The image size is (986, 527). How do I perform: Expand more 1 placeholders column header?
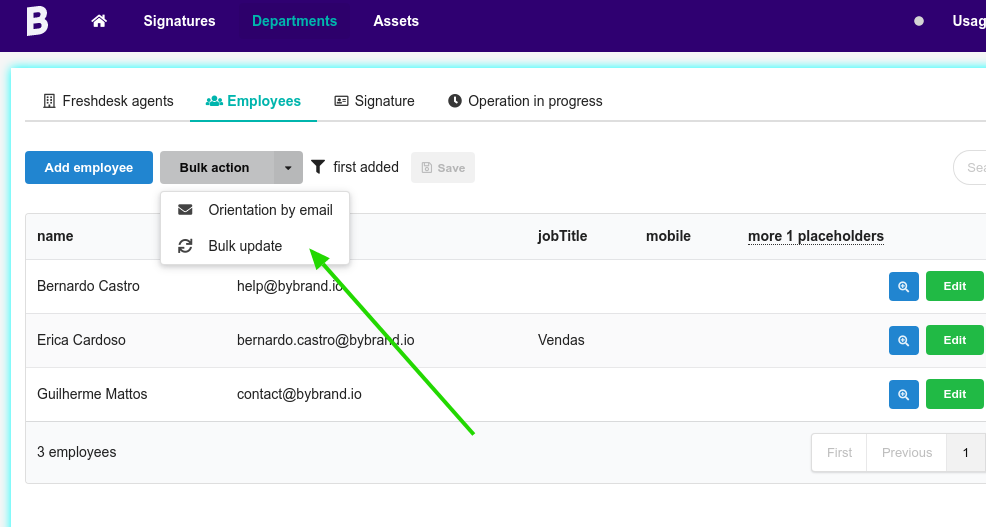815,236
